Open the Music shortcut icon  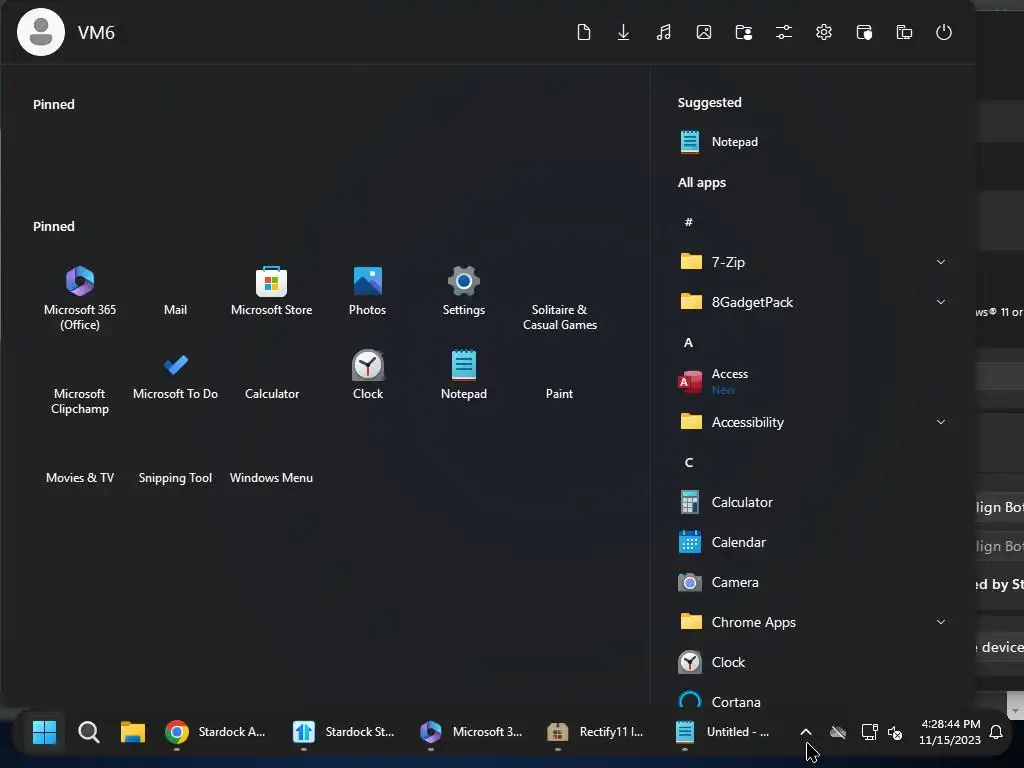pos(664,32)
